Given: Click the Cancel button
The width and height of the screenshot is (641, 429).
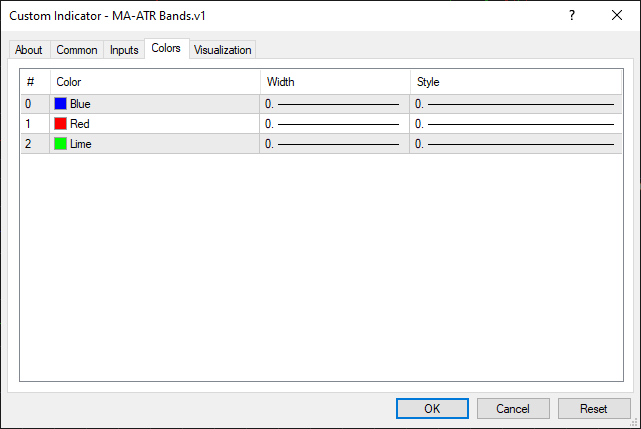Looking at the screenshot, I should [513, 408].
